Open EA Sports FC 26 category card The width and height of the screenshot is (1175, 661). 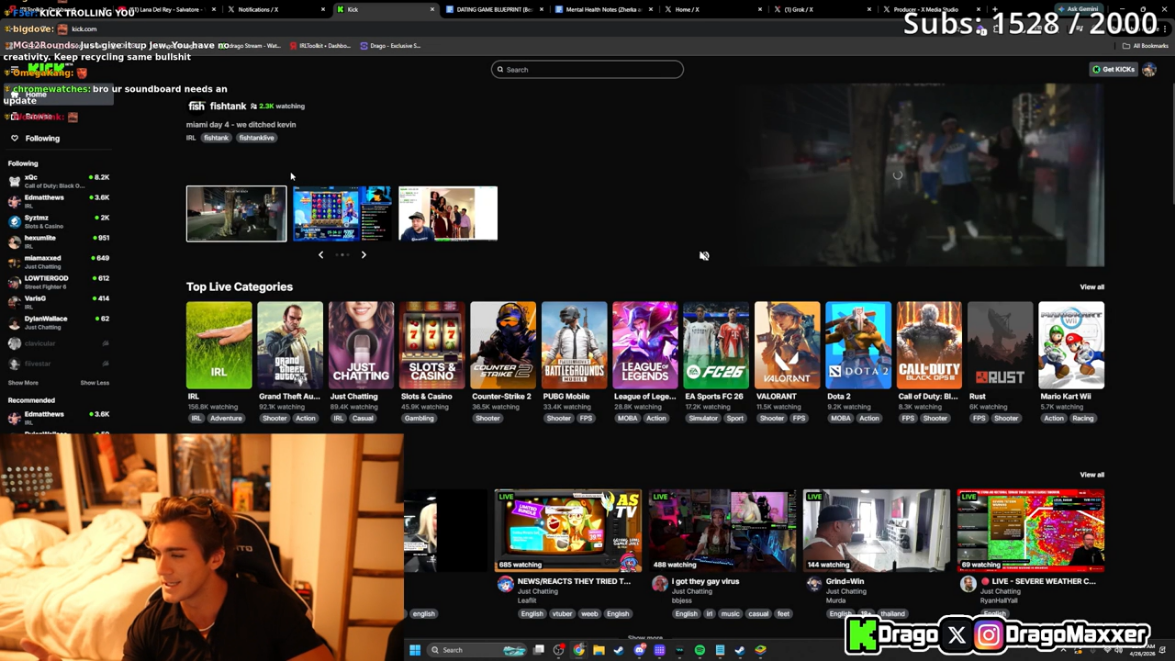click(x=716, y=345)
